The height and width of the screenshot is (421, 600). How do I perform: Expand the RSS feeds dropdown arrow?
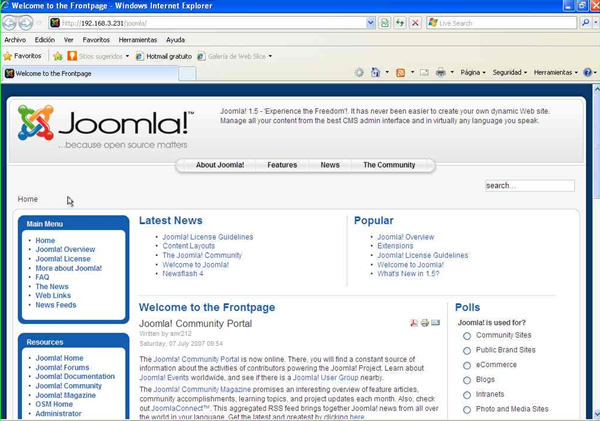click(x=412, y=72)
